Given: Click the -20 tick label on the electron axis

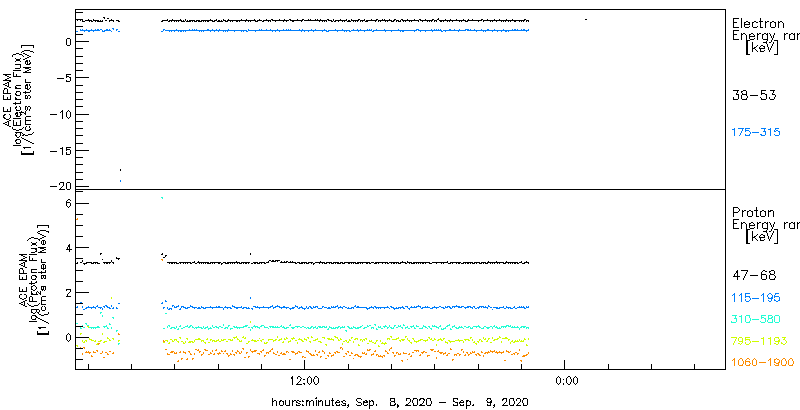Looking at the screenshot, I should [x=63, y=186].
